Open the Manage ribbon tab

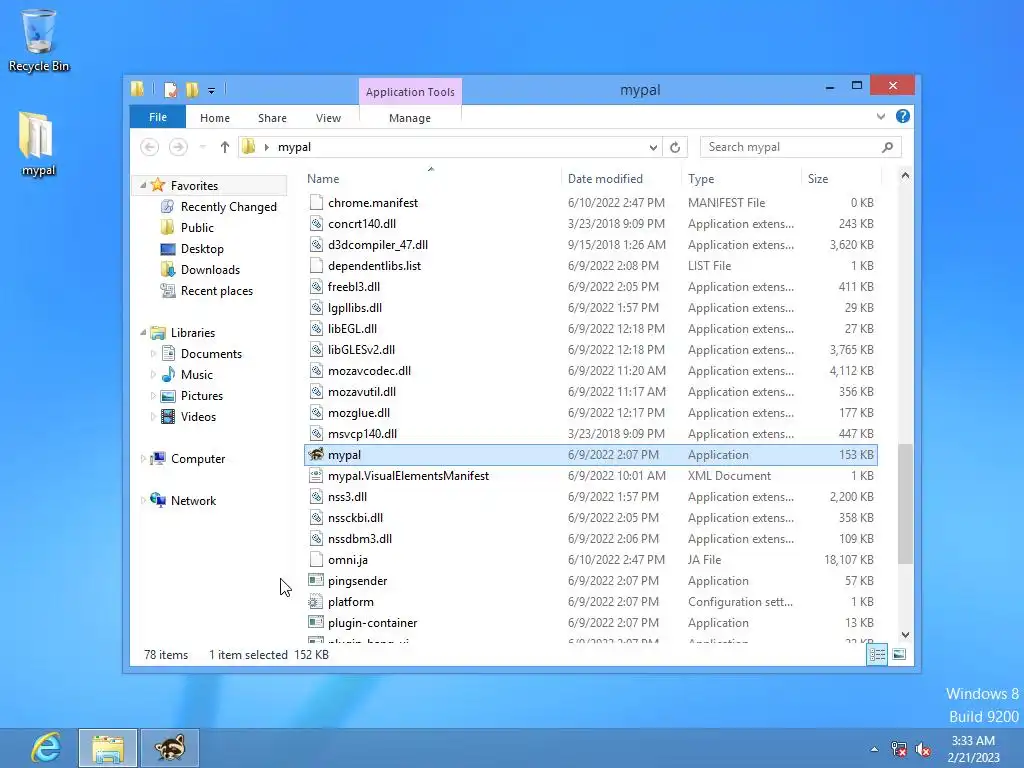410,118
